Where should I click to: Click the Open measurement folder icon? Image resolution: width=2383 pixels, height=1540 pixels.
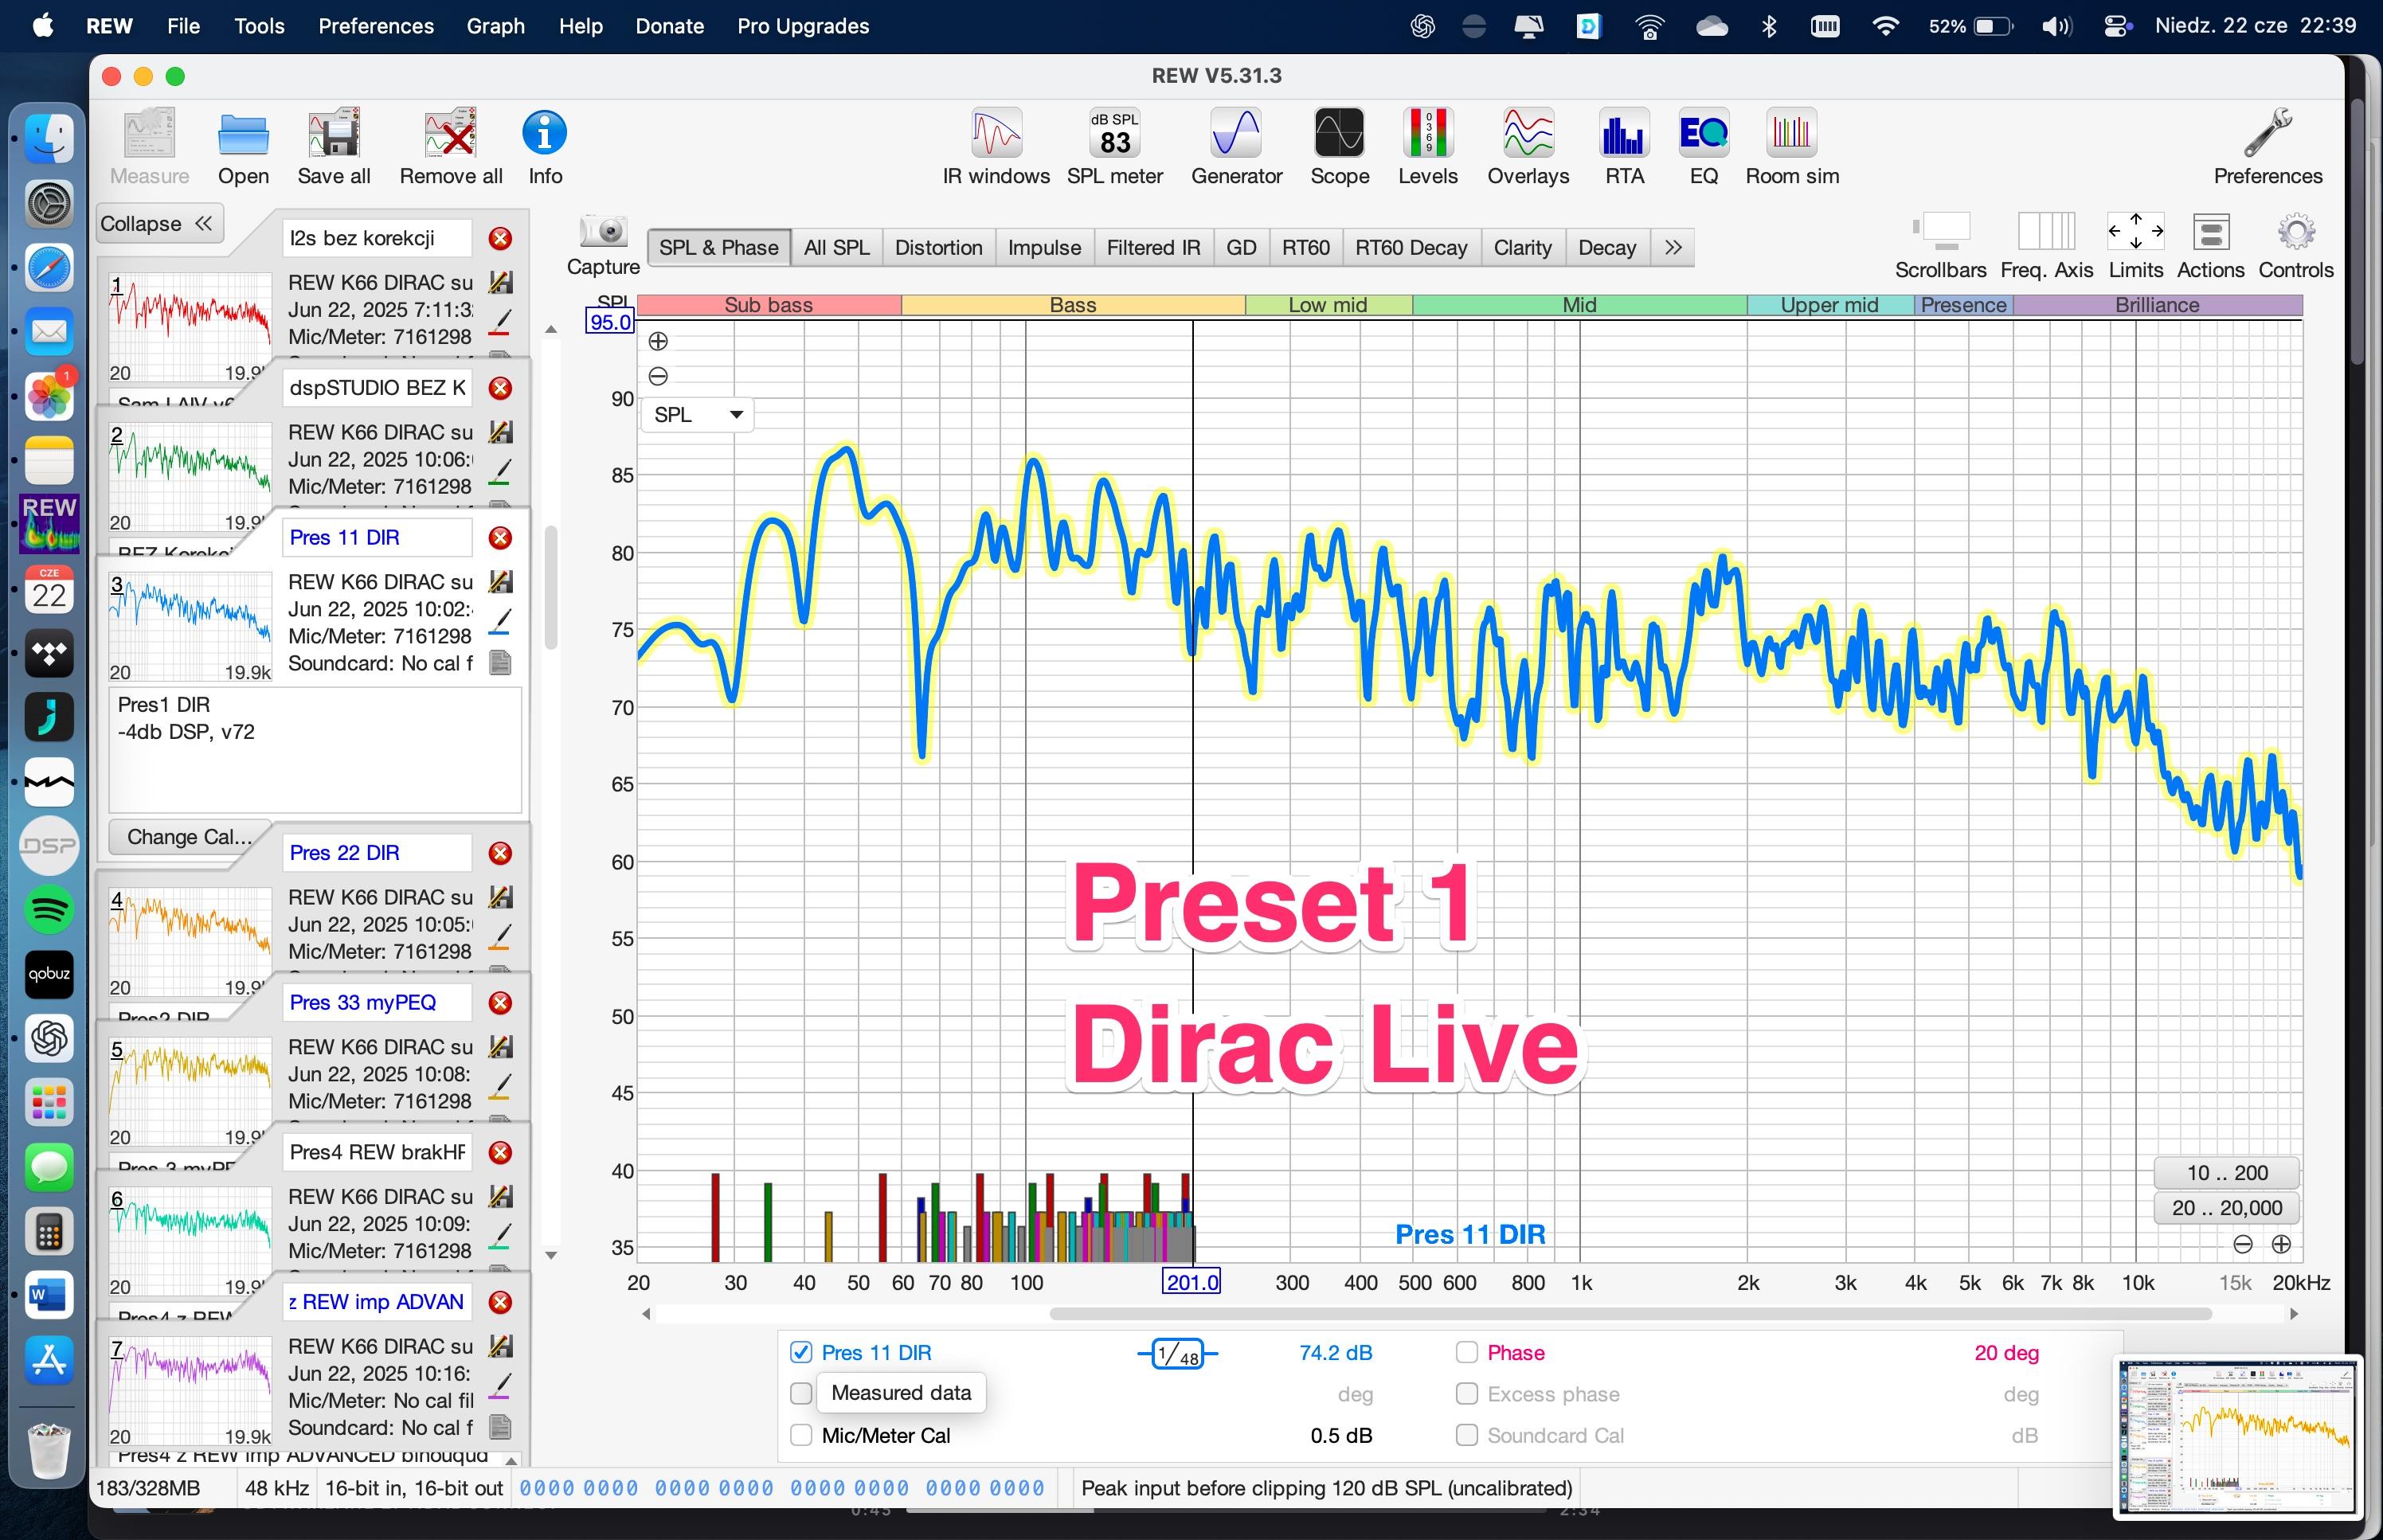[243, 147]
